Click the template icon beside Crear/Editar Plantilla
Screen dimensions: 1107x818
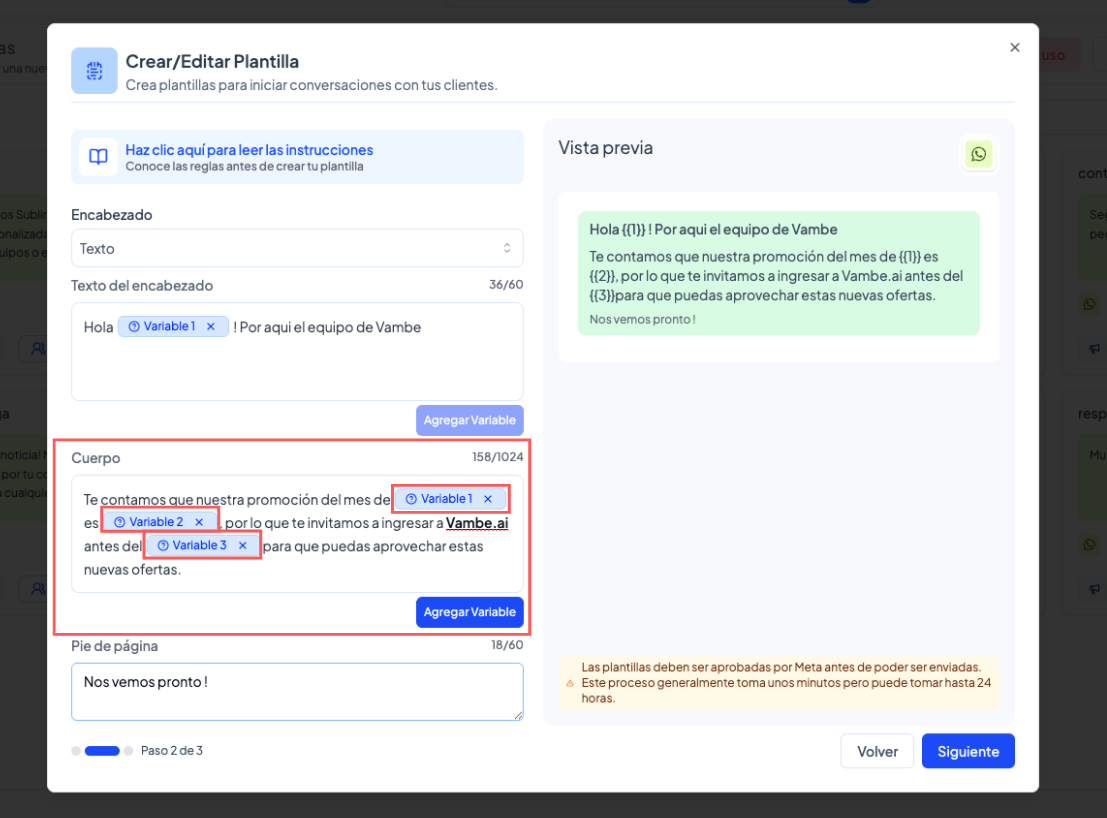tap(94, 71)
